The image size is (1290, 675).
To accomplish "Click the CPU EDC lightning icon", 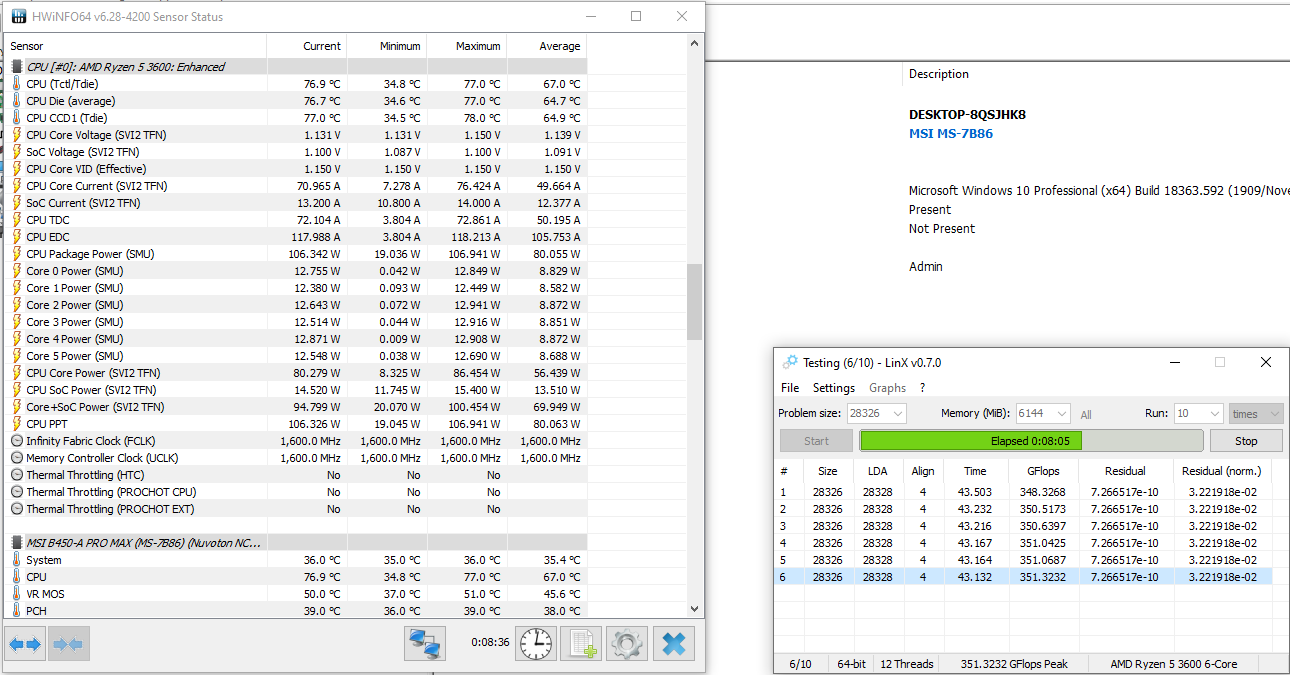I will [16, 237].
